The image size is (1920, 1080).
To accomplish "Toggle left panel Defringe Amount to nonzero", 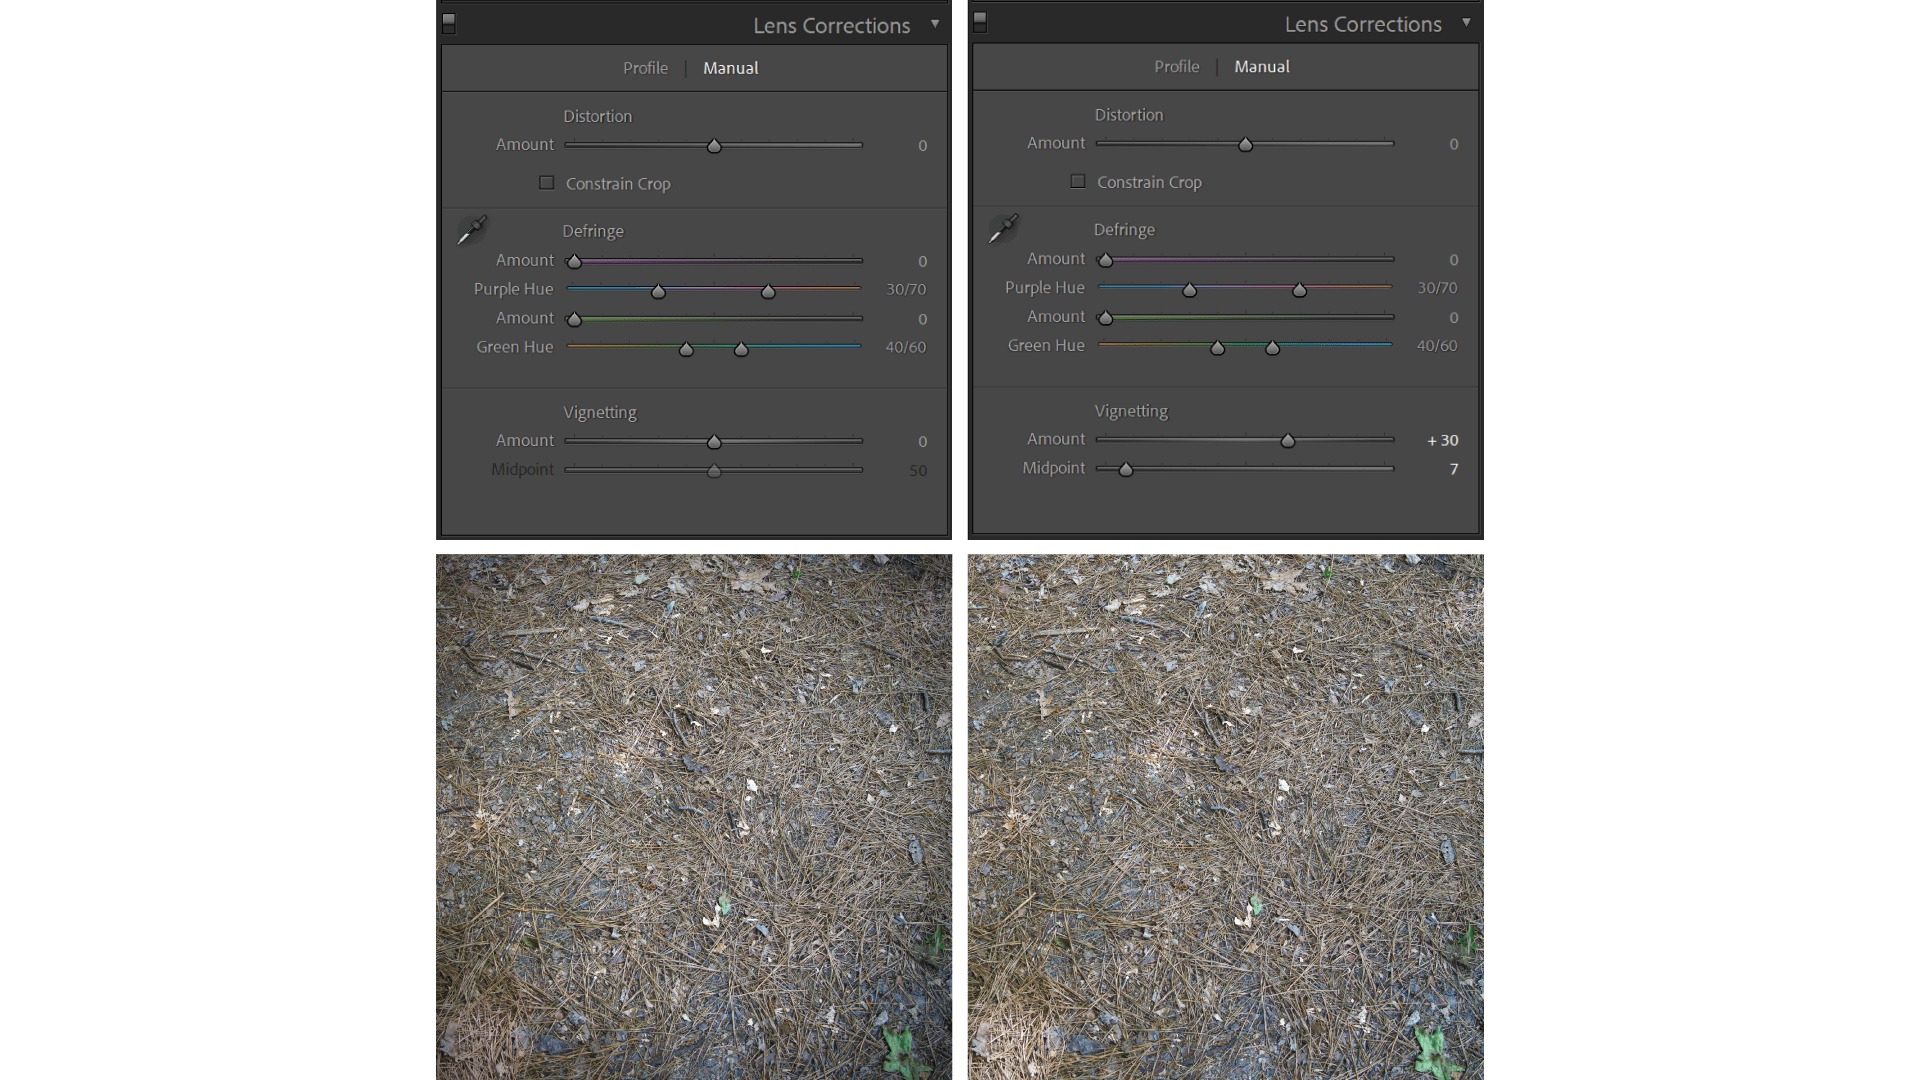I will pyautogui.click(x=575, y=261).
